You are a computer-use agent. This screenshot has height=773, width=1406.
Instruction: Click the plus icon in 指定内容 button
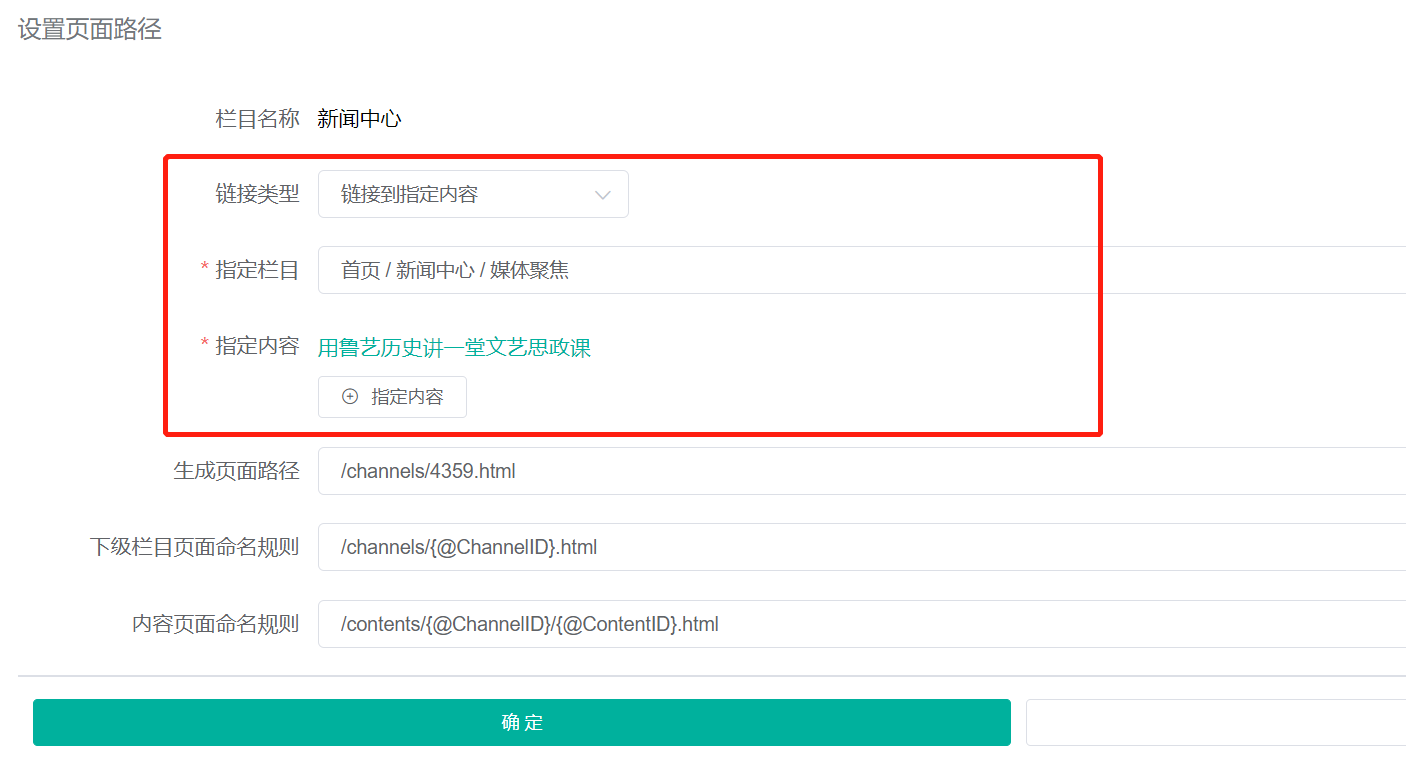click(350, 397)
